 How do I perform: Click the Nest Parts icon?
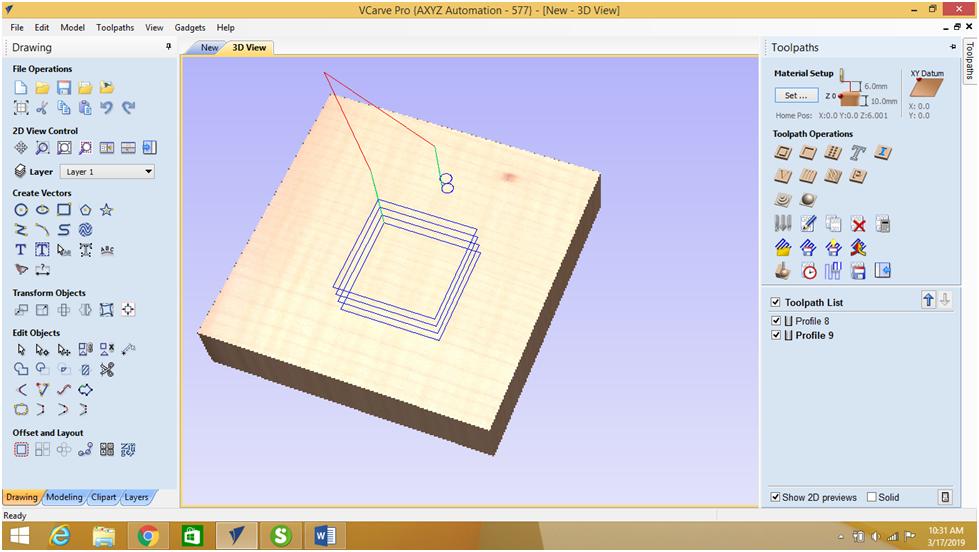(128, 450)
